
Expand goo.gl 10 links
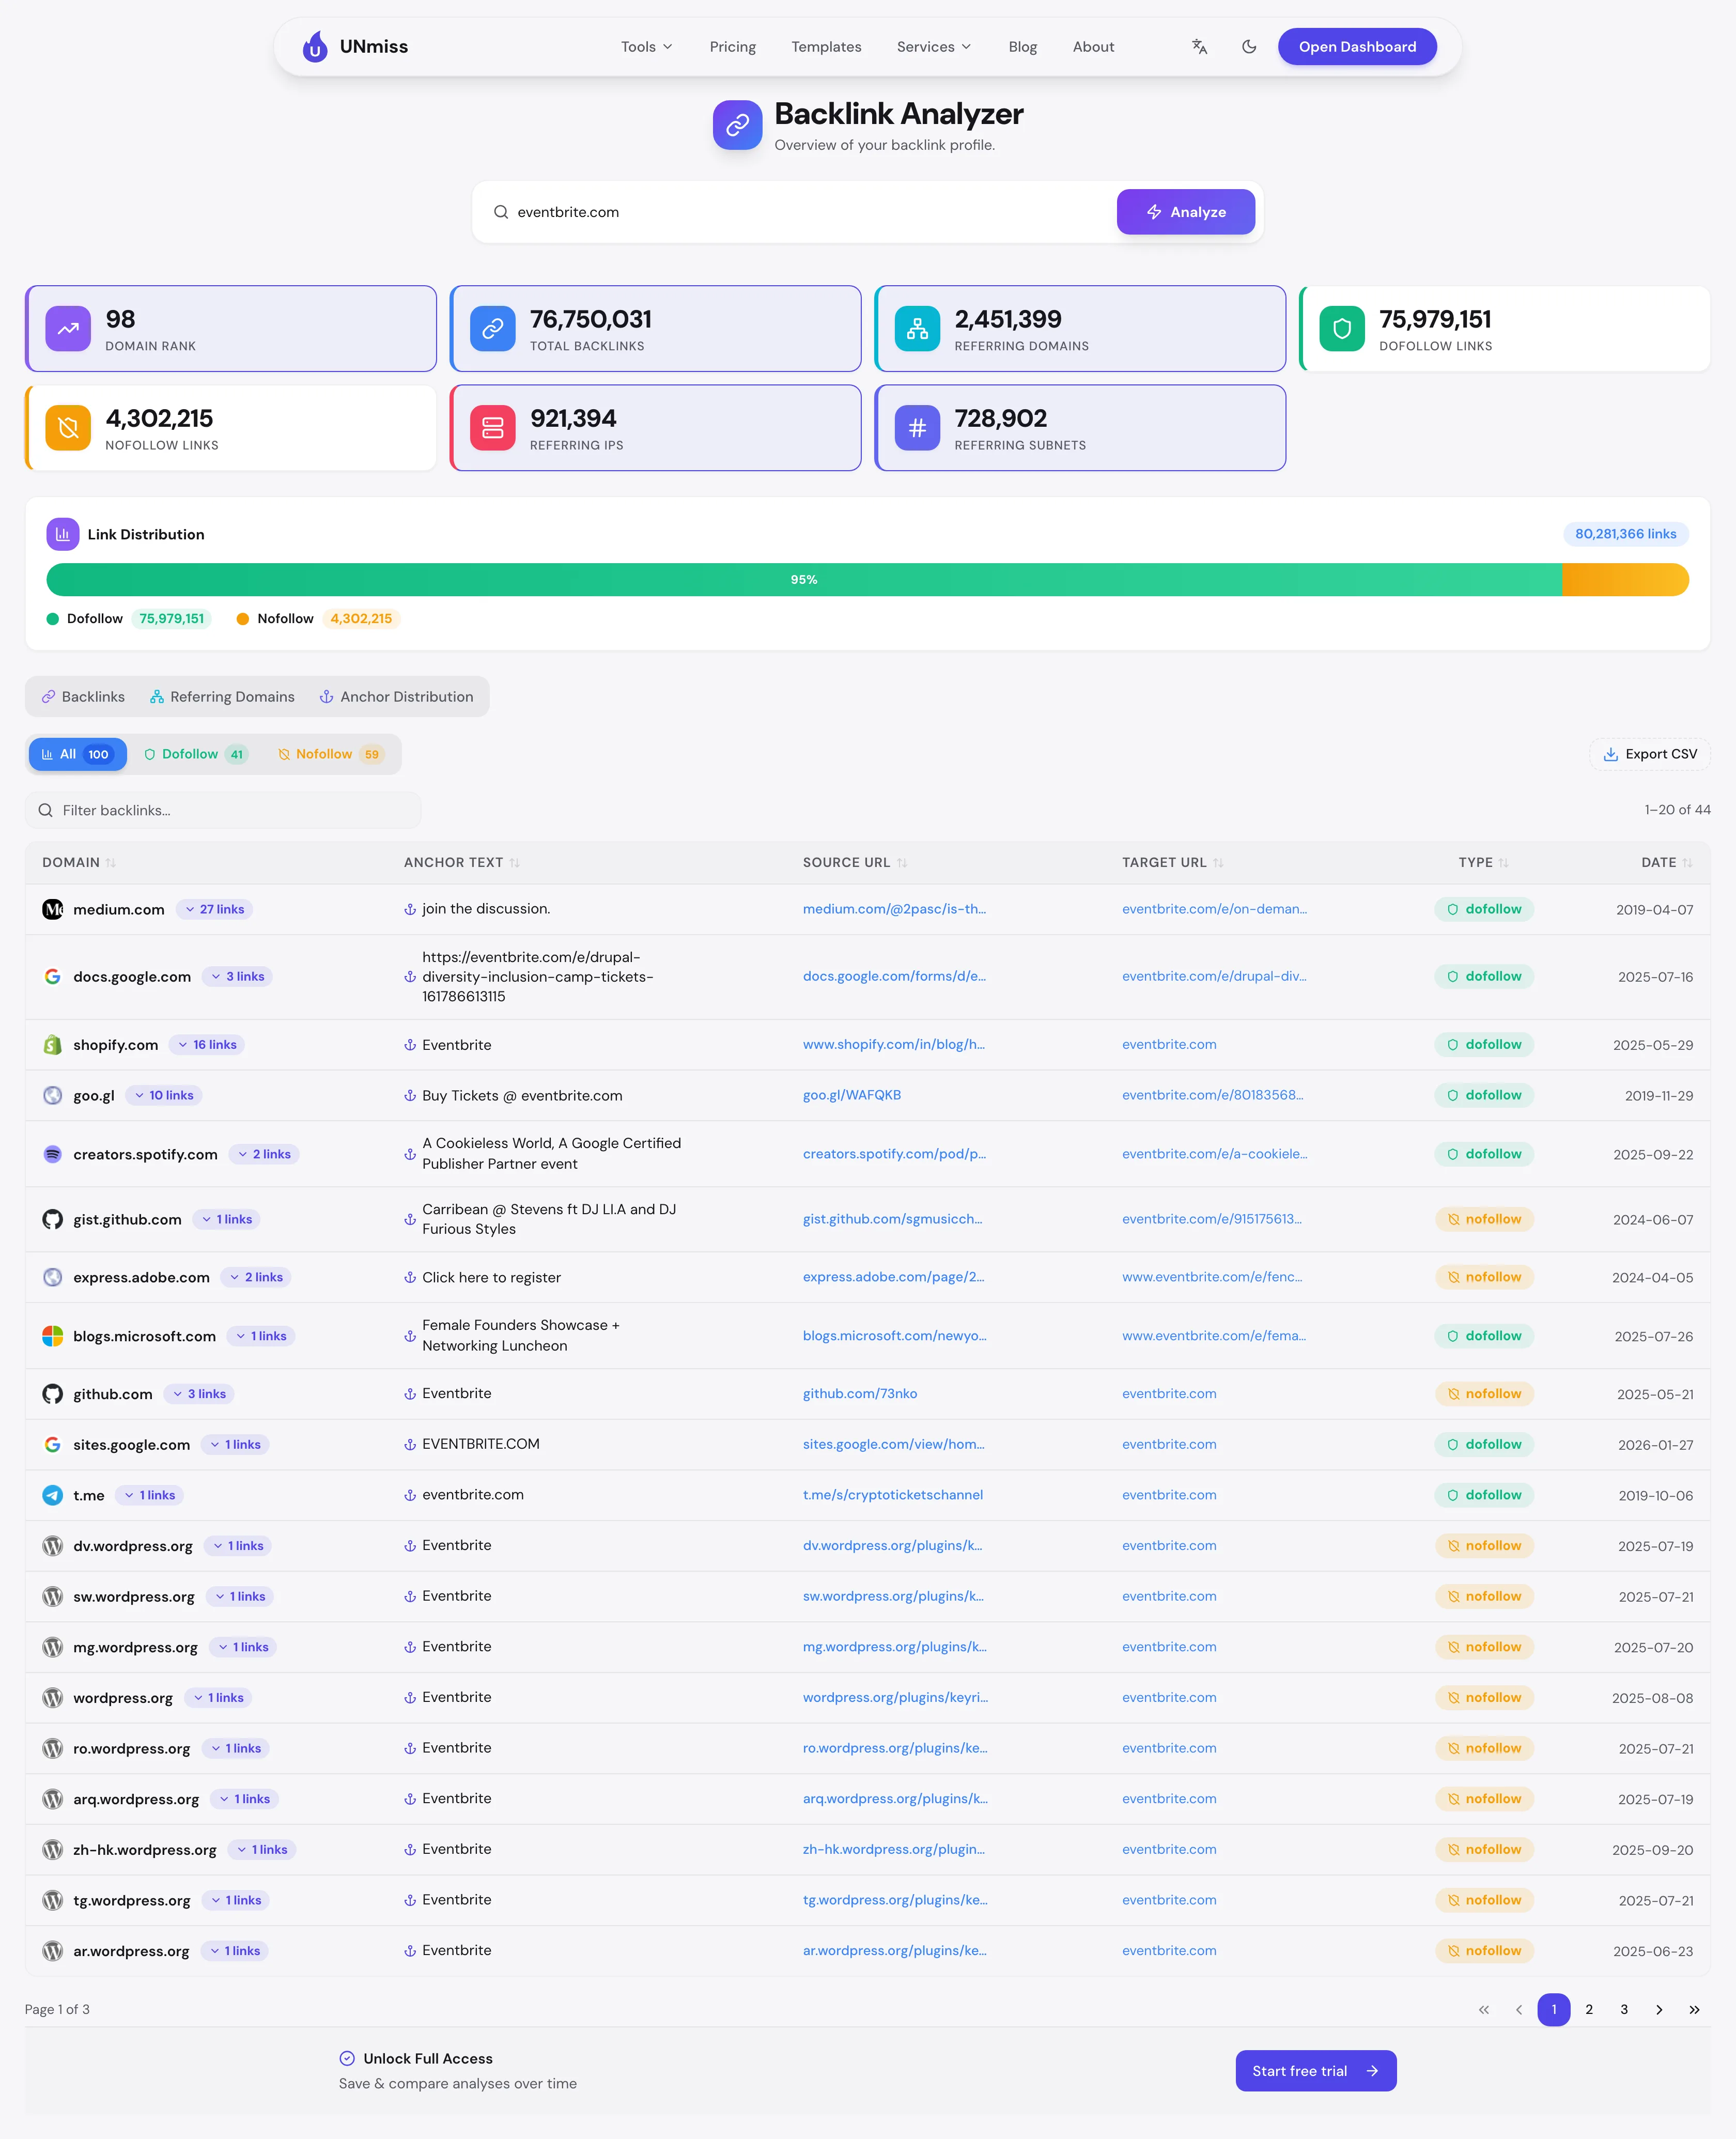click(164, 1095)
